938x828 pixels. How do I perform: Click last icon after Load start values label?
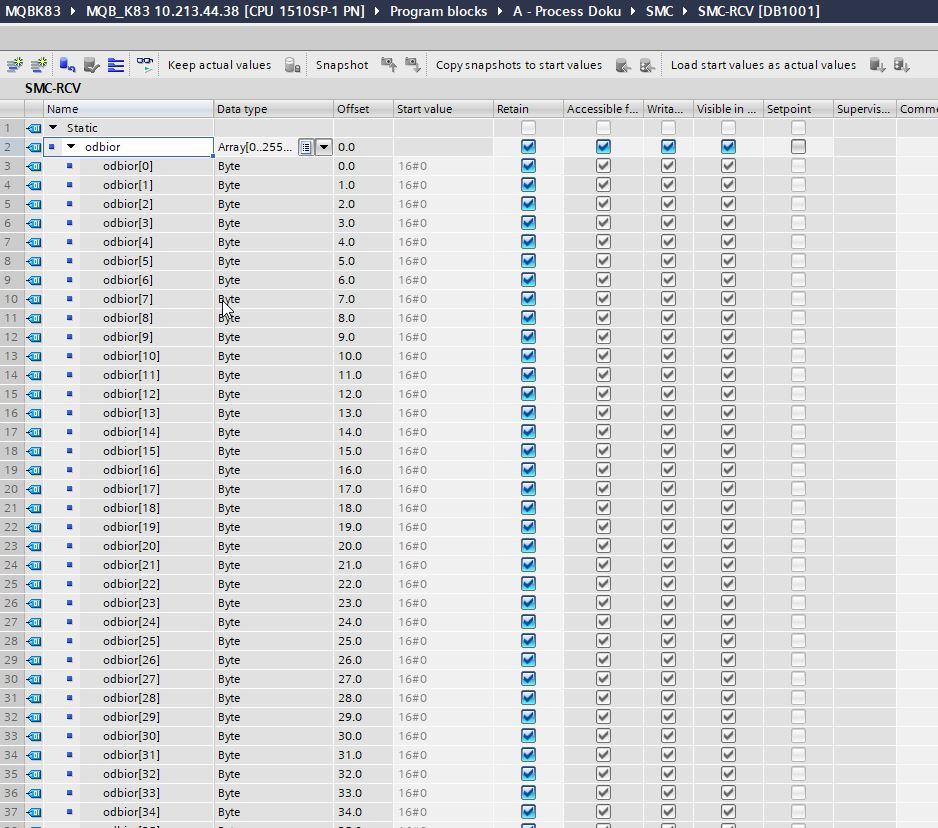901,65
